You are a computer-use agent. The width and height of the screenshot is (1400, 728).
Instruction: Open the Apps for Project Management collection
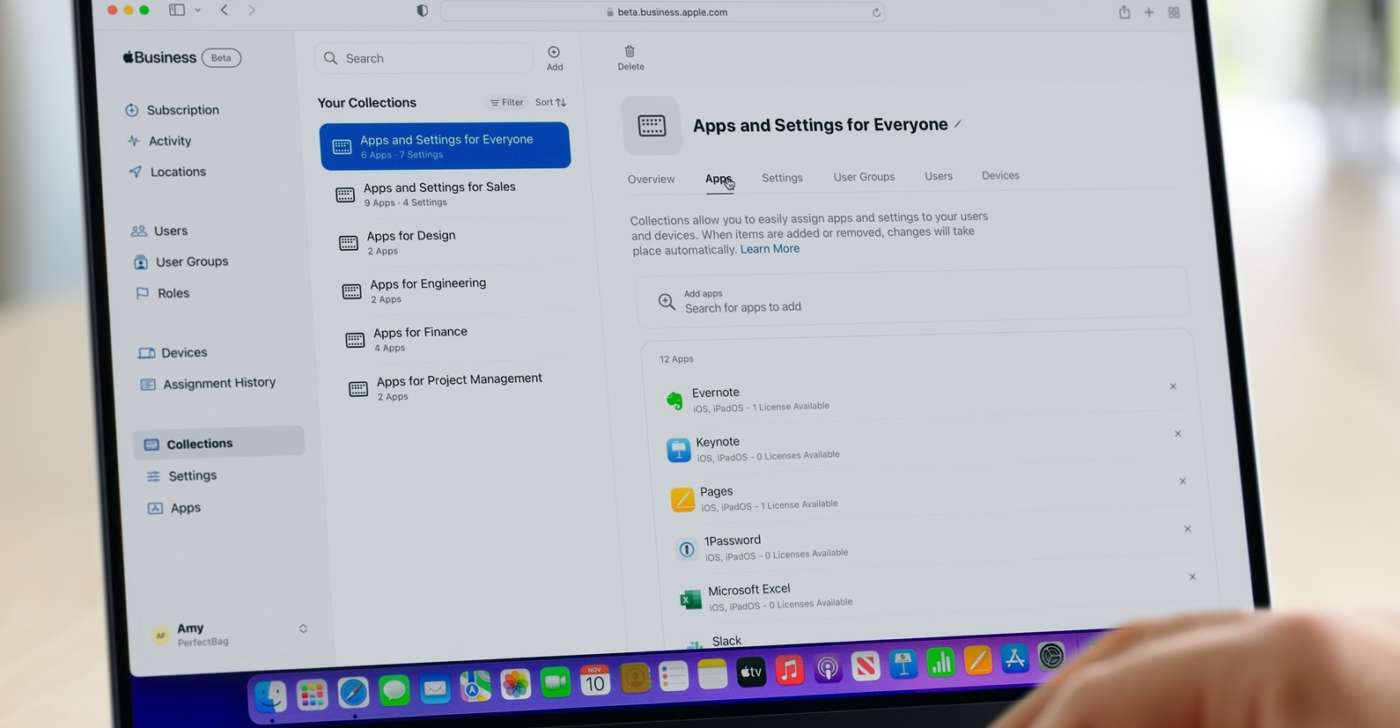(463, 387)
